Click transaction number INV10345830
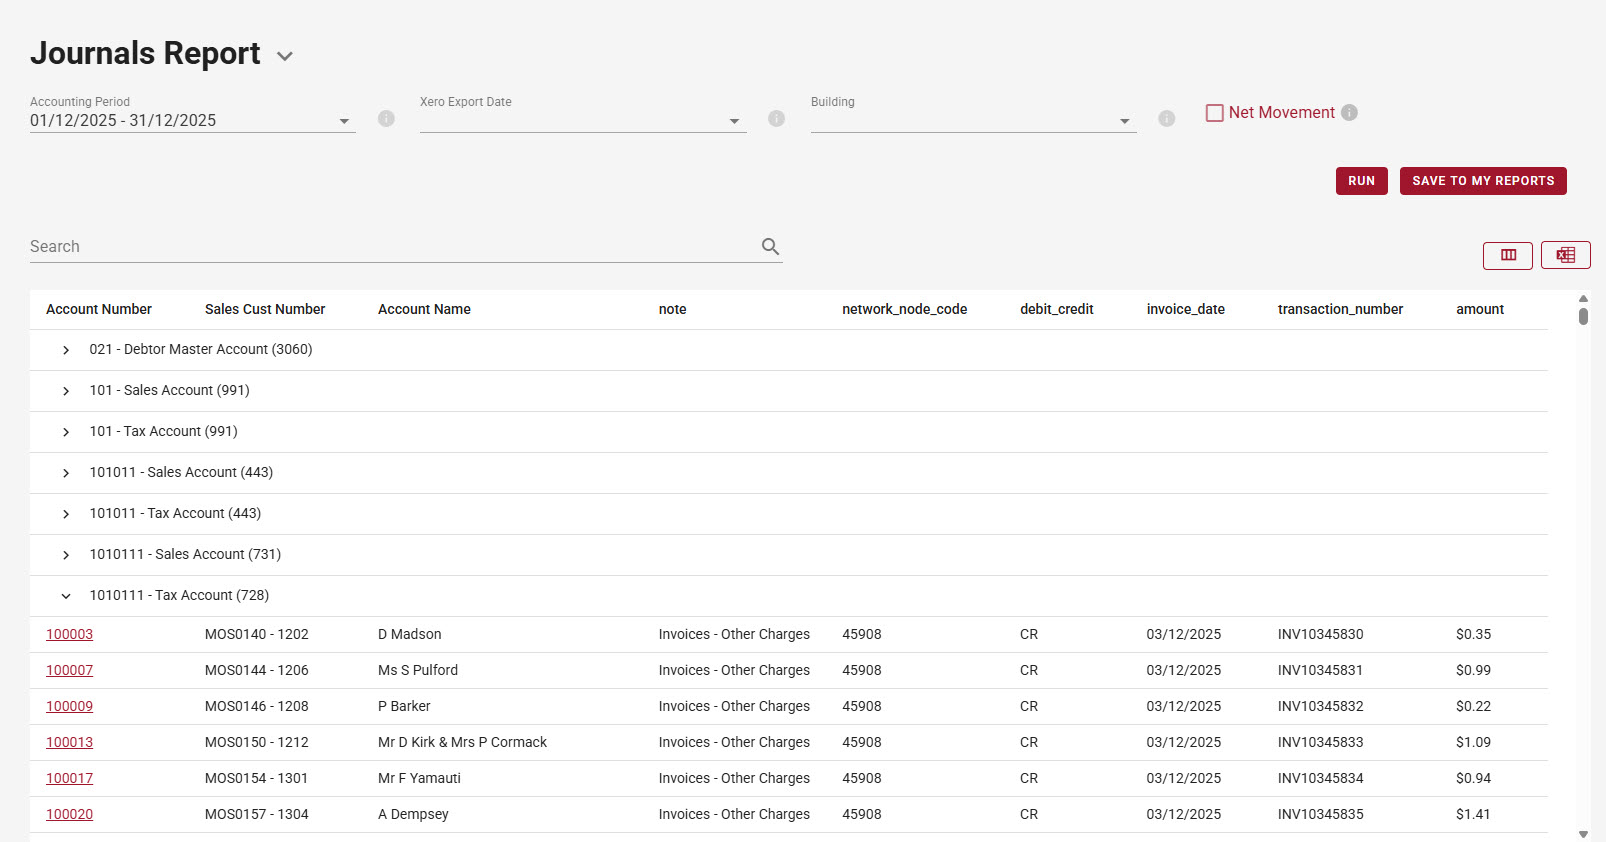Screen dimensions: 1606x842 (1320, 634)
